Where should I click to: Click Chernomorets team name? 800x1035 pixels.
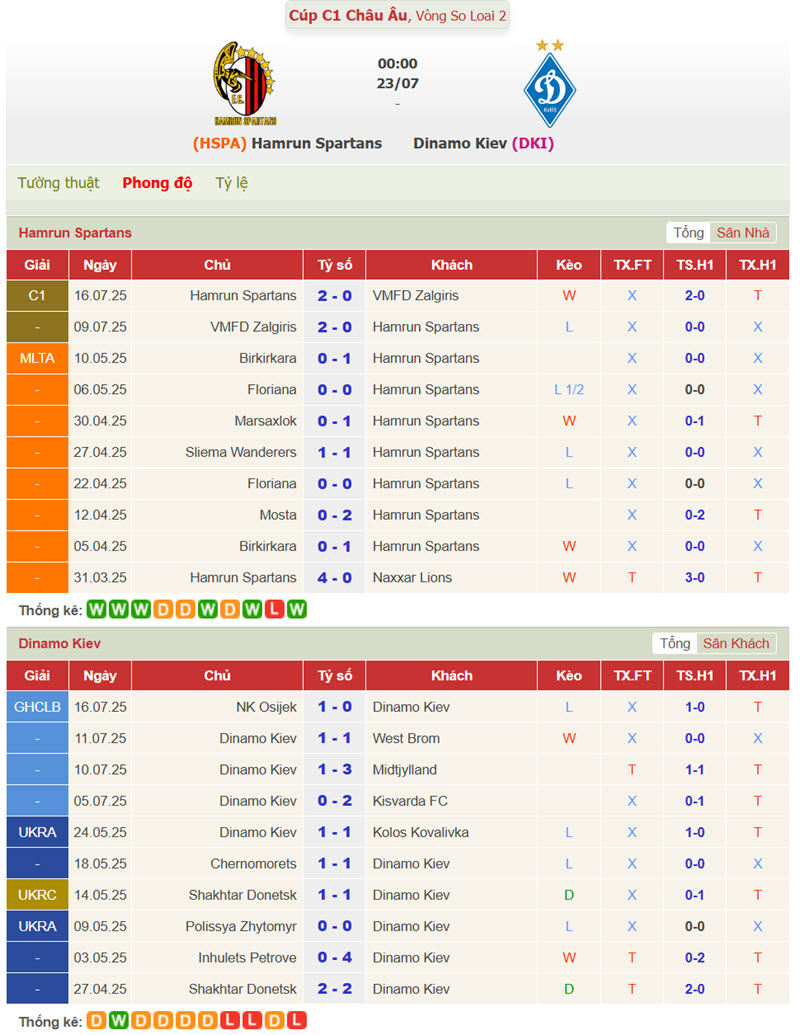click(253, 863)
